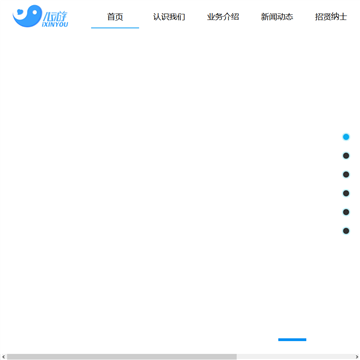Click the horizontal scrollbar thumb

click(x=122, y=357)
